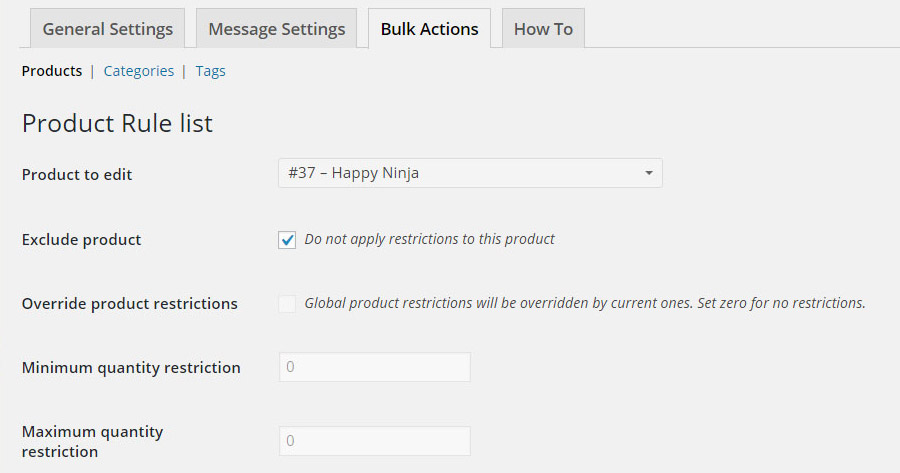
Task: Open the General Settings tab
Action: (107, 29)
